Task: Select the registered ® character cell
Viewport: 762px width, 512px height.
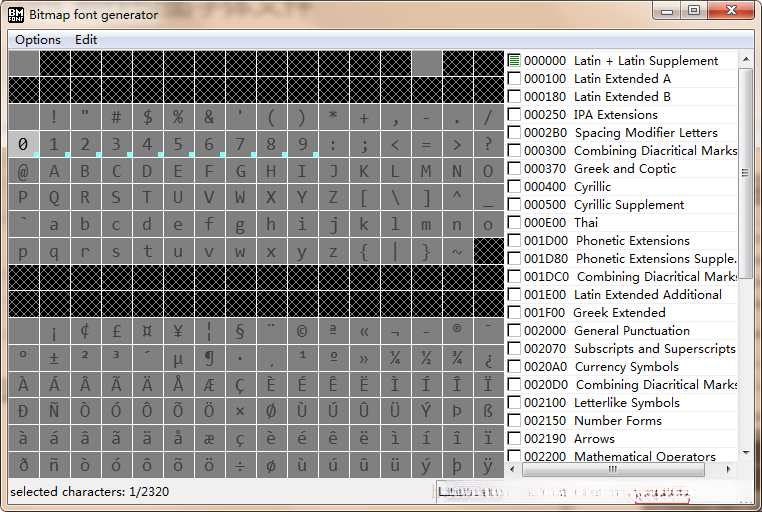Action: 457,331
